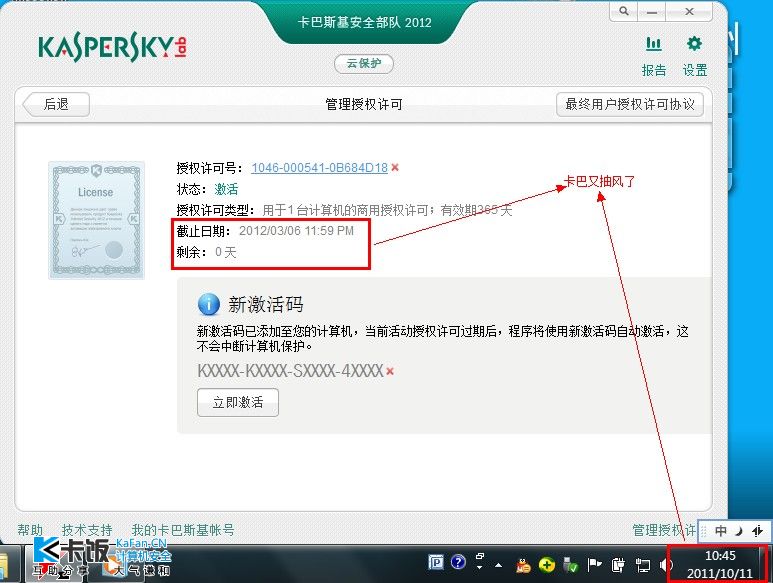Screen dimensions: 773x583
Task: Go back with the 后退 button
Action: click(56, 104)
